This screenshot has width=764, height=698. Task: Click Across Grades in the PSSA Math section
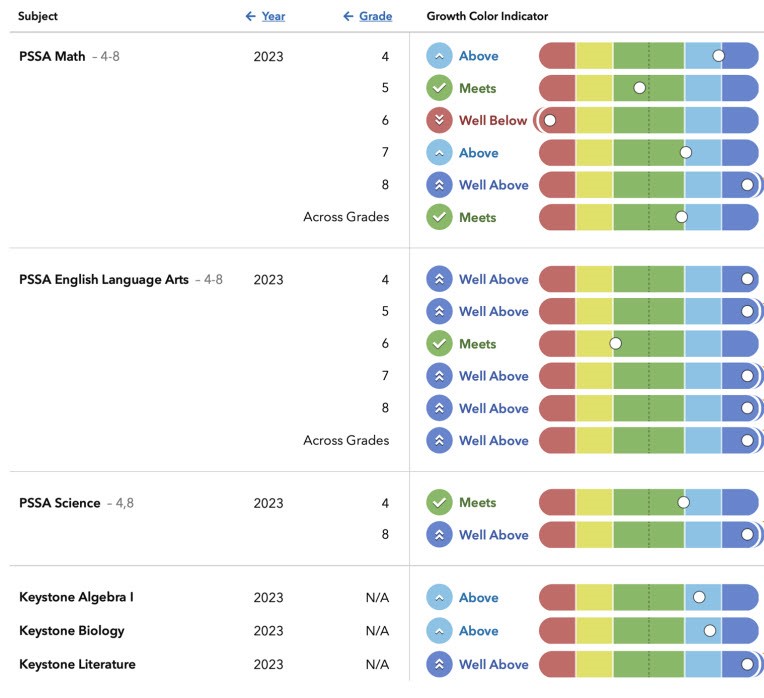[x=346, y=217]
